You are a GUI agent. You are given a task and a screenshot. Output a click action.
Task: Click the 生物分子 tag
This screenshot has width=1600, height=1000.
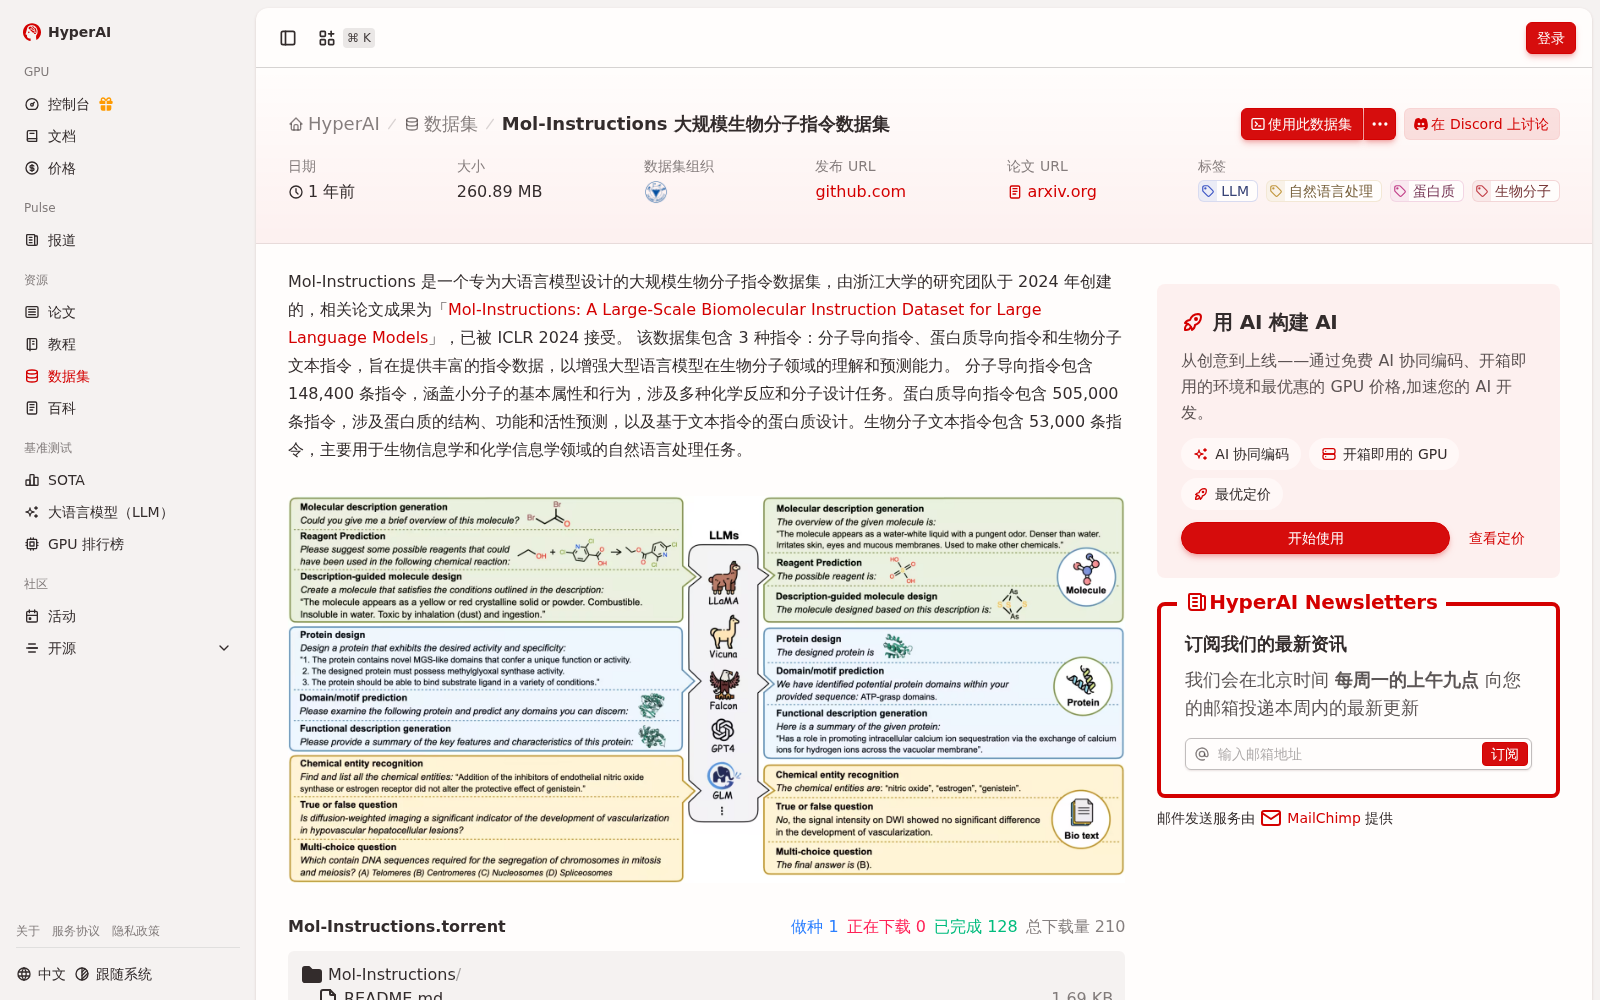1515,191
